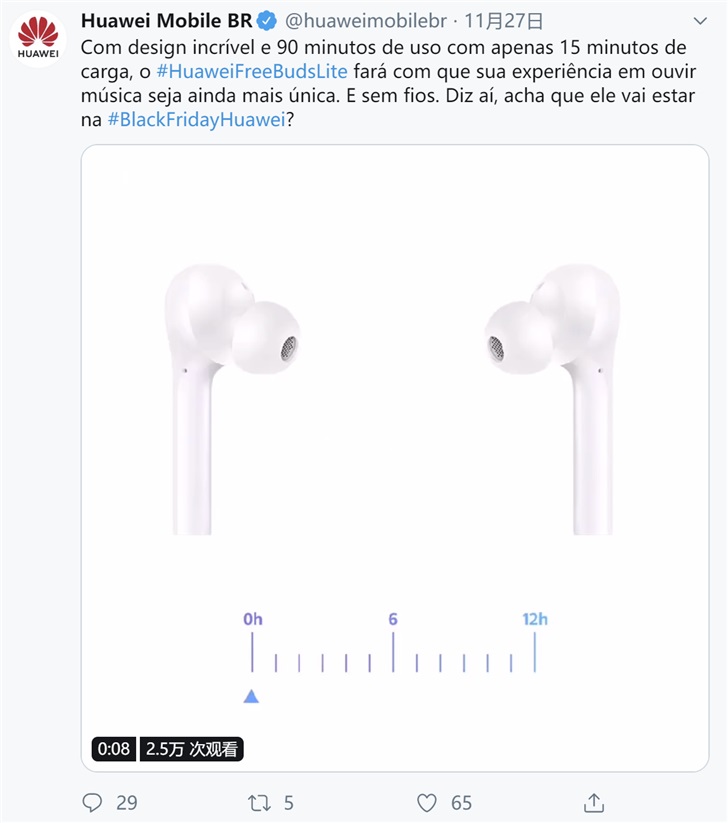Click the reply count 29
Image resolution: width=728 pixels, height=823 pixels.
[x=126, y=803]
